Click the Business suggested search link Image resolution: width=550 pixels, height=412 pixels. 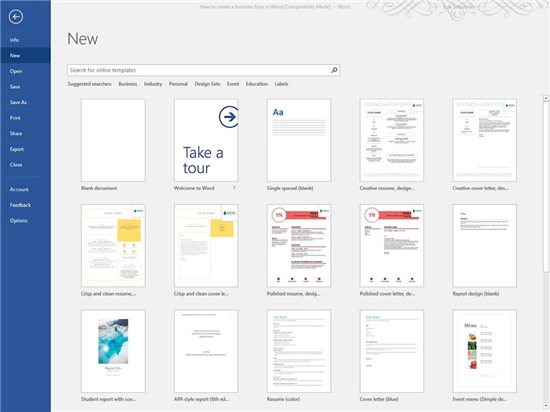coord(128,84)
